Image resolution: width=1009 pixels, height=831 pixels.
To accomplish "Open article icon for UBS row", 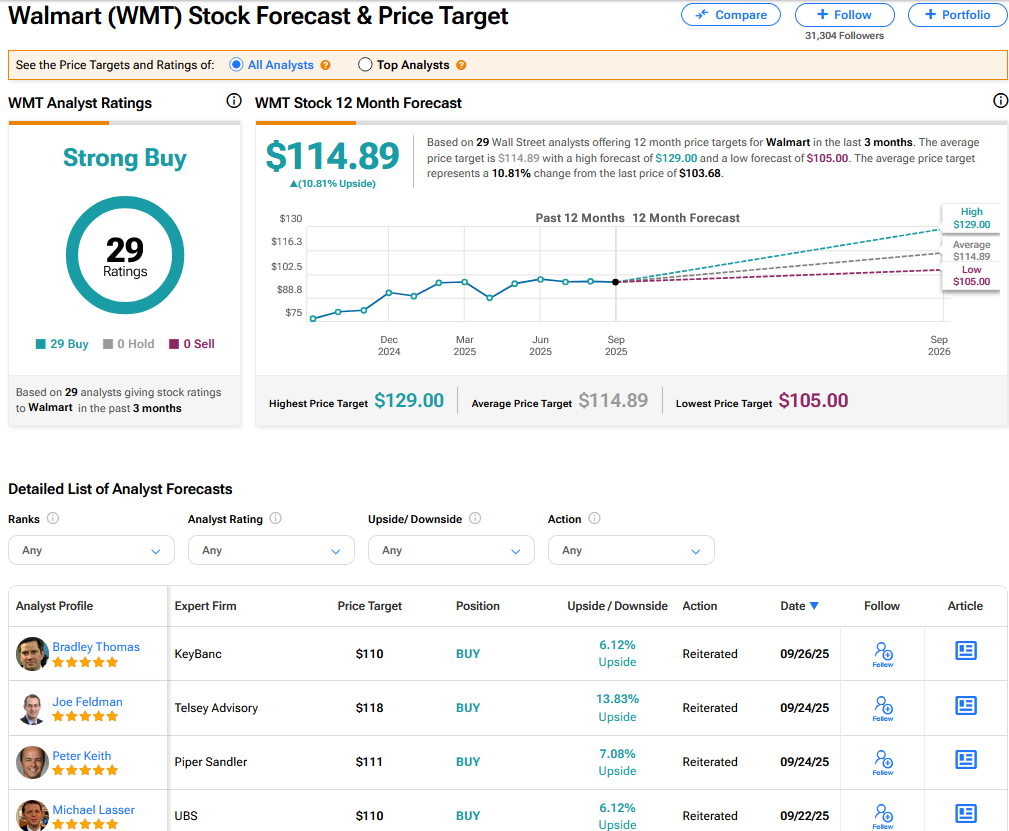I will pyautogui.click(x=966, y=814).
